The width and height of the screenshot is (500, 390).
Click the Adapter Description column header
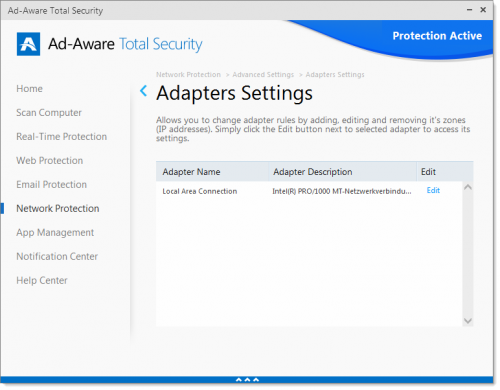(342, 172)
